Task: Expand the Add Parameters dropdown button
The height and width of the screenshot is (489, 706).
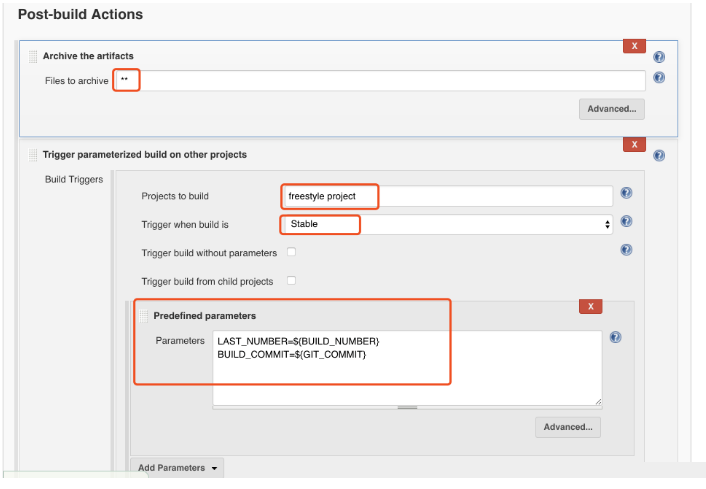Action: (177, 468)
